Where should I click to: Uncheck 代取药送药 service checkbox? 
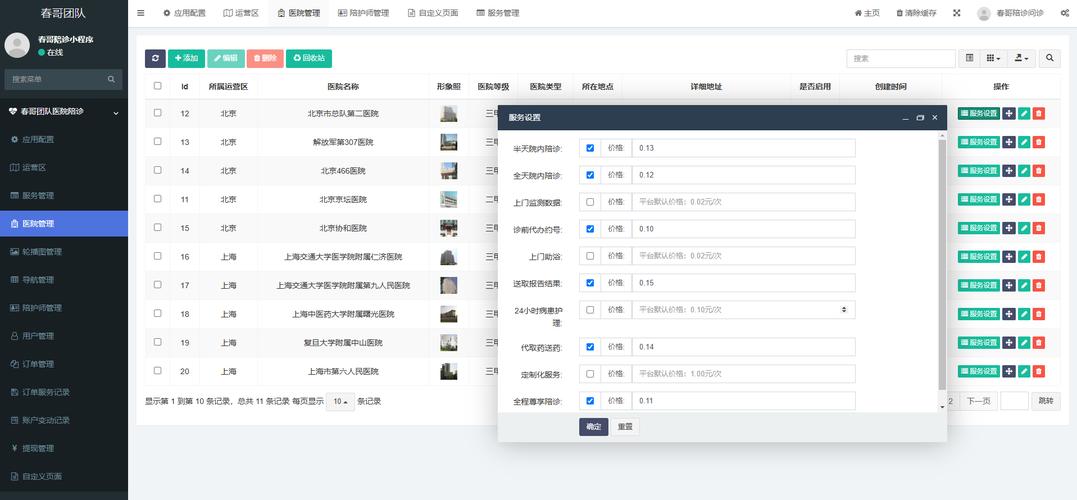pyautogui.click(x=590, y=347)
